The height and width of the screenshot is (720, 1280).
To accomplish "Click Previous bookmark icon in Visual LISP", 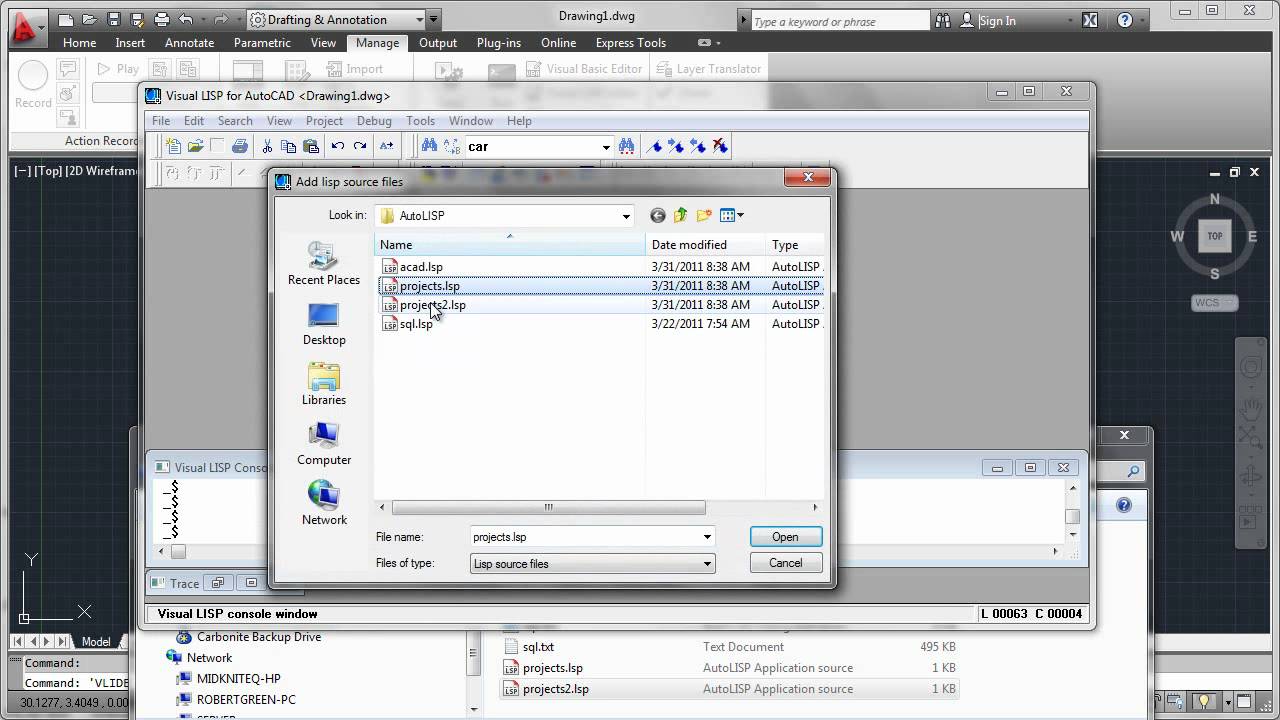I will point(698,146).
